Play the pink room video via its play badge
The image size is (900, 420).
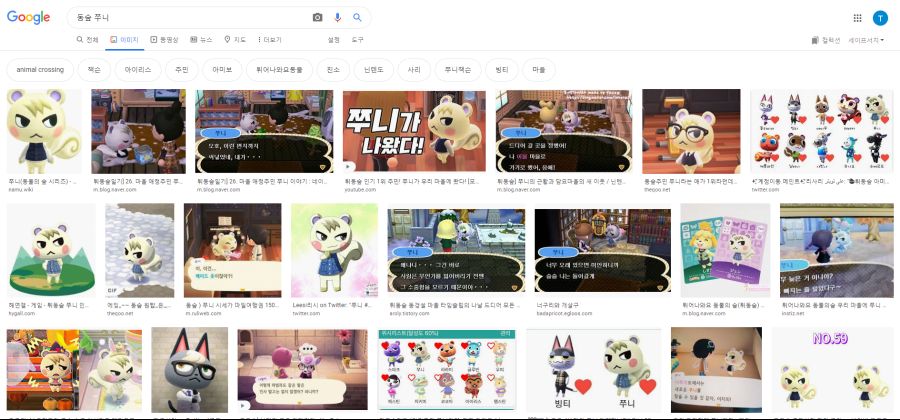[x=244, y=405]
